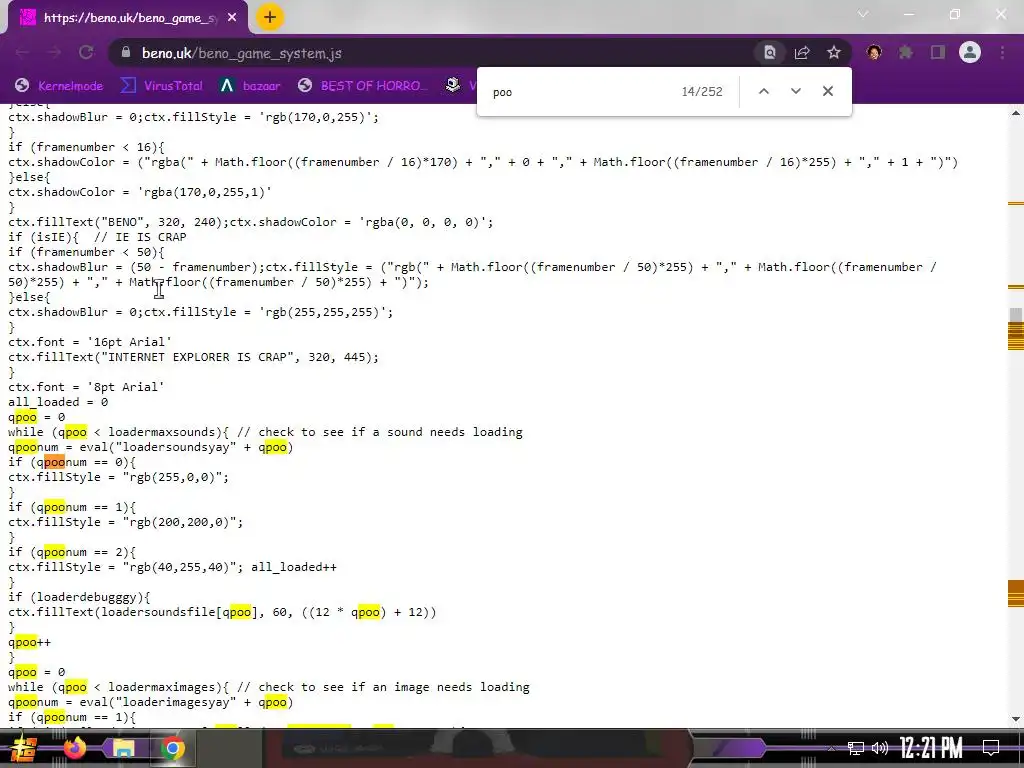Toggle the browser side panel
Image resolution: width=1024 pixels, height=768 pixels.
(x=938, y=52)
